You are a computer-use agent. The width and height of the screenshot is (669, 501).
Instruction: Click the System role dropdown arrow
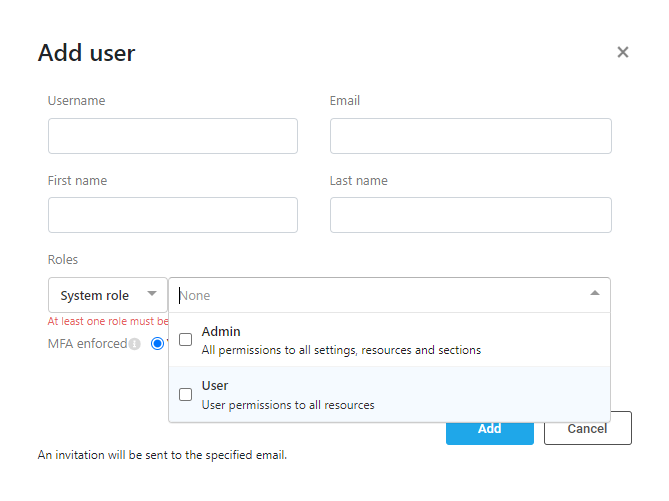[152, 294]
